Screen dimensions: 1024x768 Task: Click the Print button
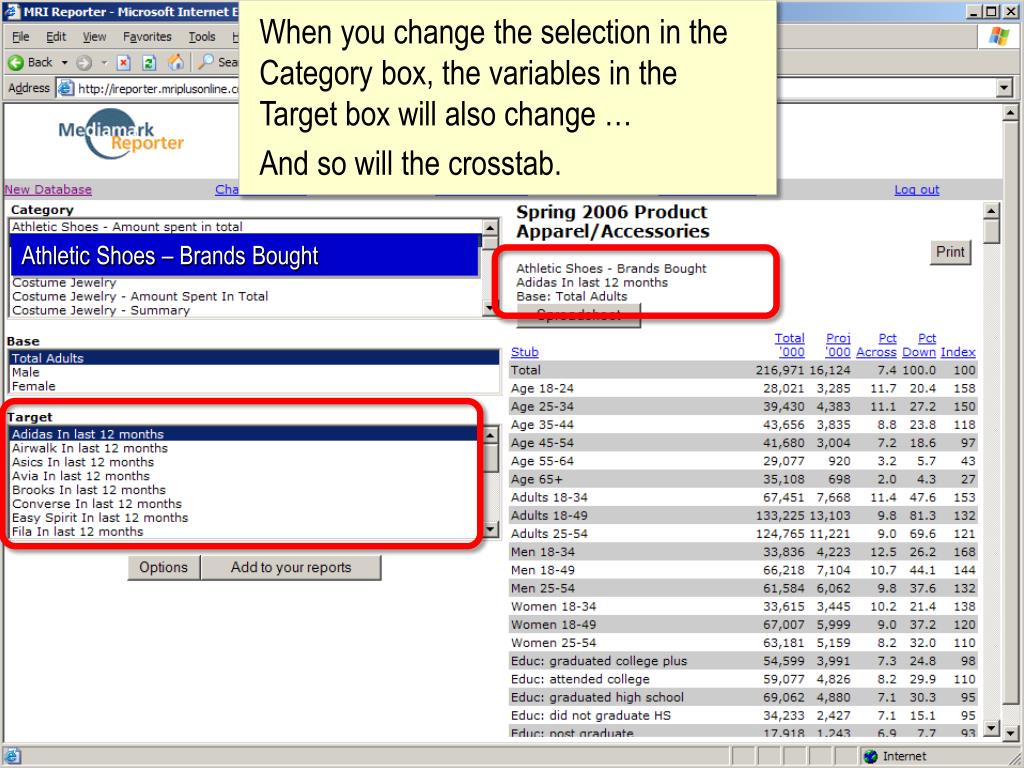point(950,252)
